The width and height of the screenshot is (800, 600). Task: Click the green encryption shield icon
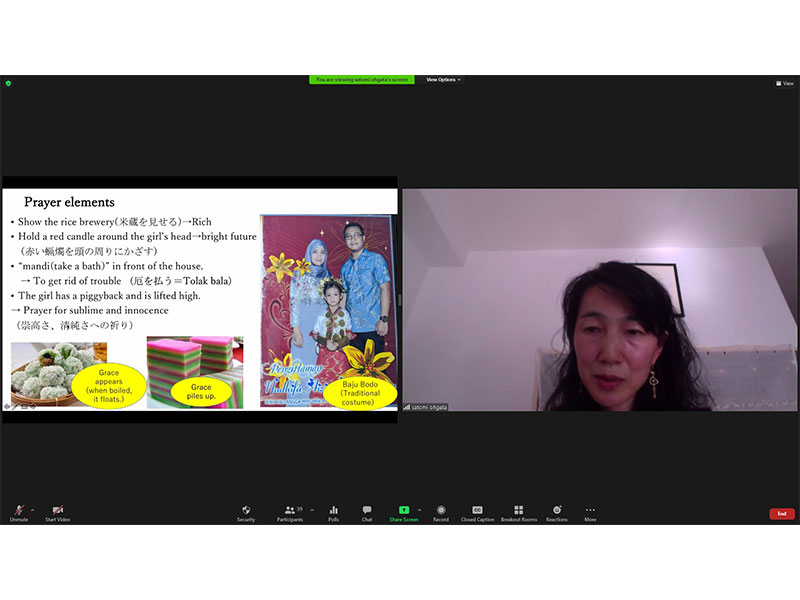7,83
